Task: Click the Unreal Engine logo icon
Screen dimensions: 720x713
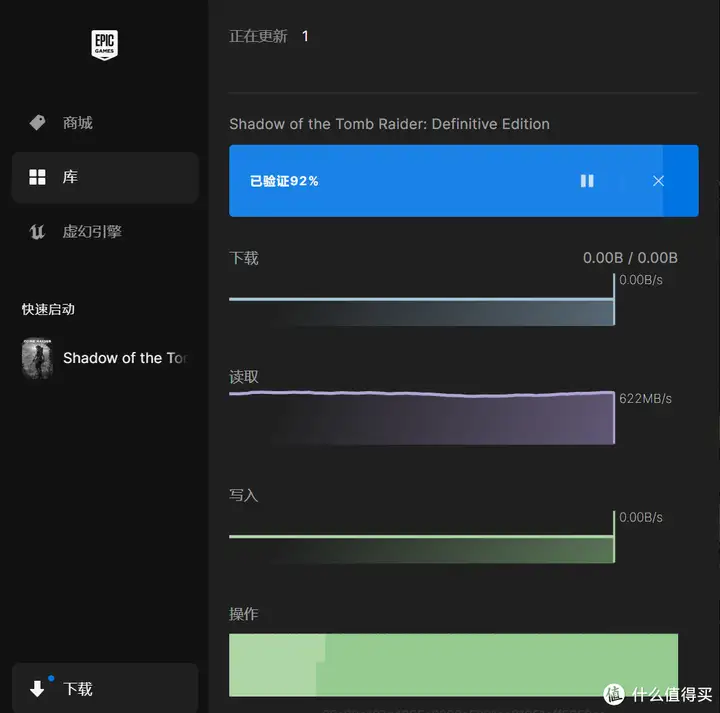Action: pos(37,231)
